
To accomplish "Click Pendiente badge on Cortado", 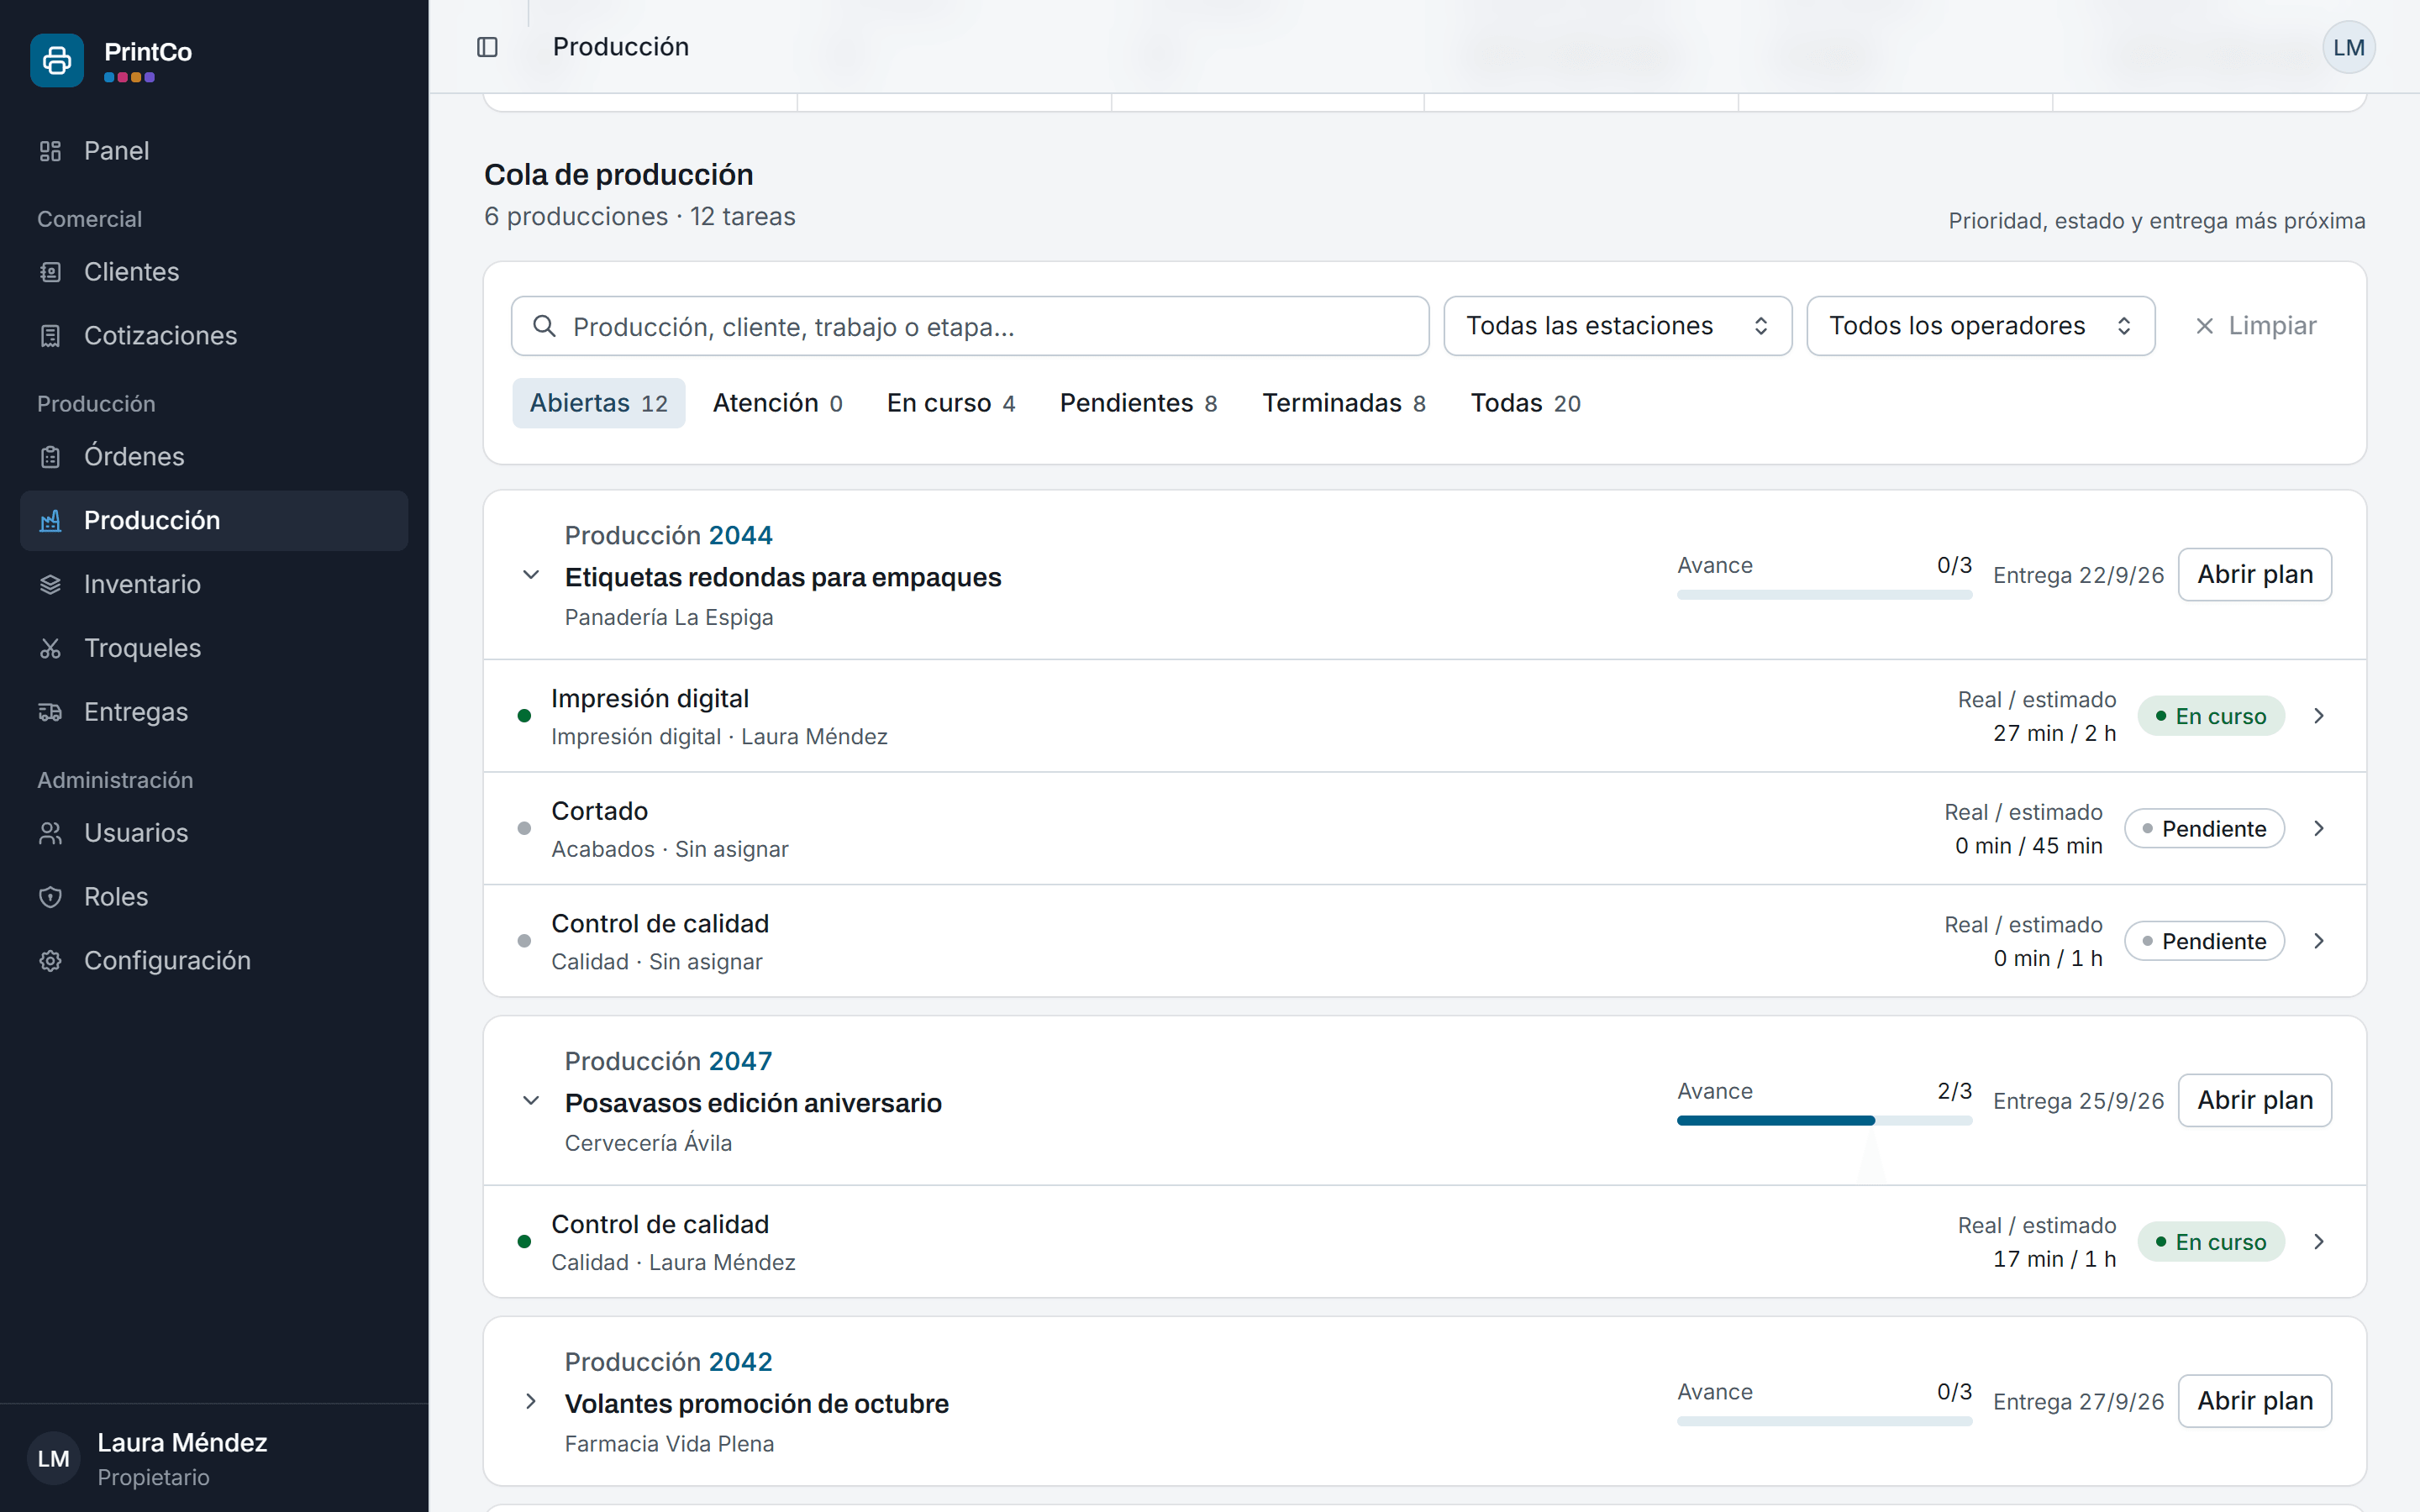I will (x=2203, y=829).
